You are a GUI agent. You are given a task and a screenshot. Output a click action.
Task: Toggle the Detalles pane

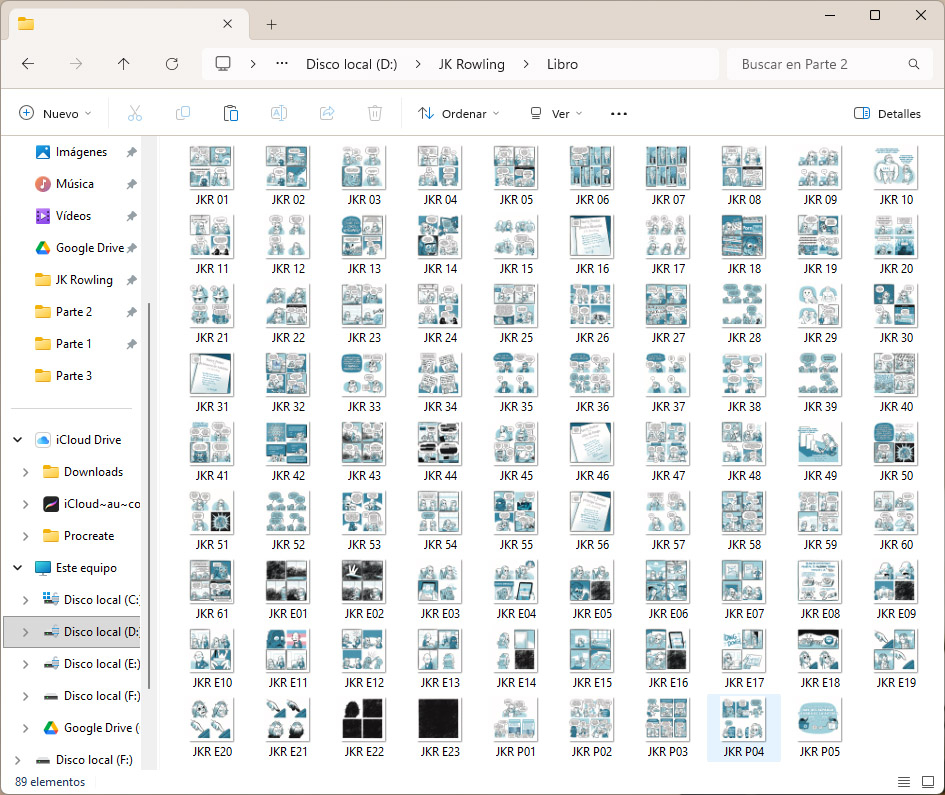click(x=887, y=114)
